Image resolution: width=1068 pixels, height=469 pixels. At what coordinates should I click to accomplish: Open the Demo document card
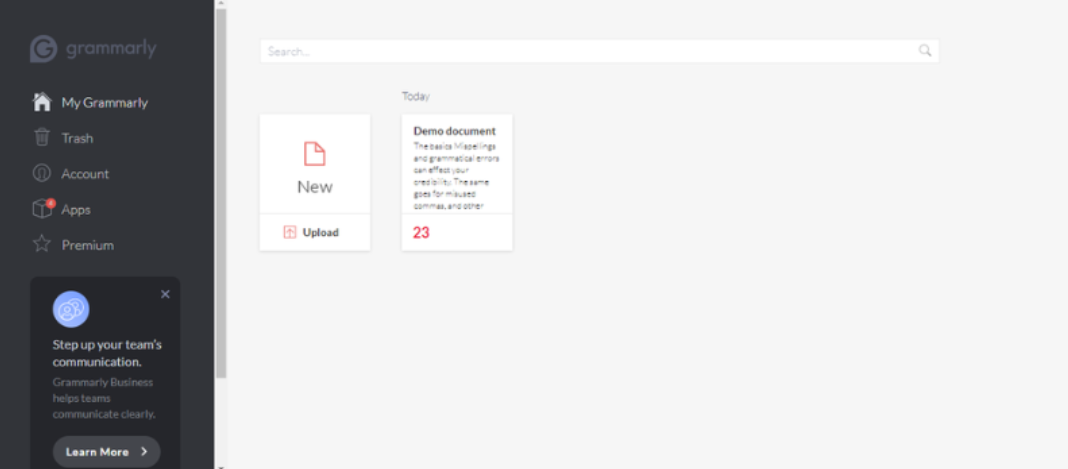coord(457,182)
